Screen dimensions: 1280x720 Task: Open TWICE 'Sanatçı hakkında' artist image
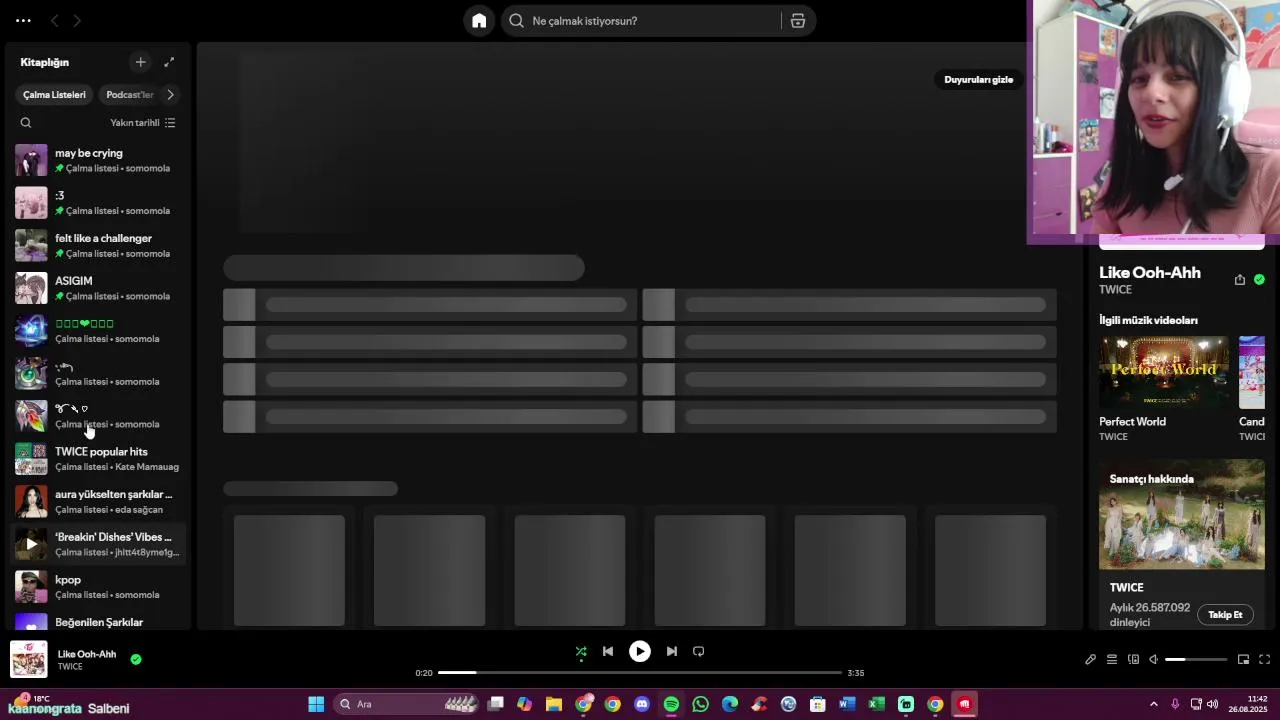coord(1182,514)
